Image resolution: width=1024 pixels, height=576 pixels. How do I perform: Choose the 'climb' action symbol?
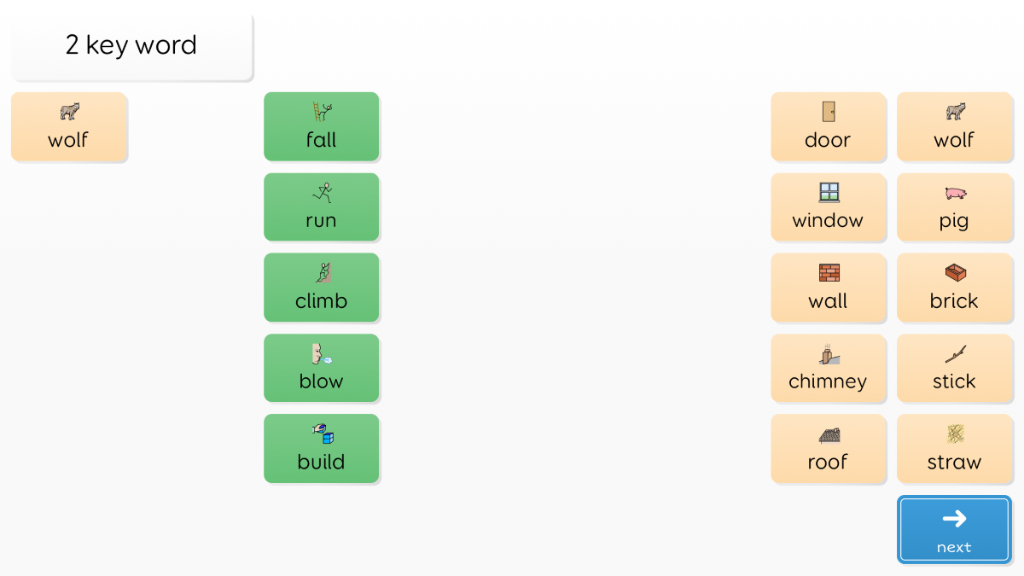[x=321, y=287]
